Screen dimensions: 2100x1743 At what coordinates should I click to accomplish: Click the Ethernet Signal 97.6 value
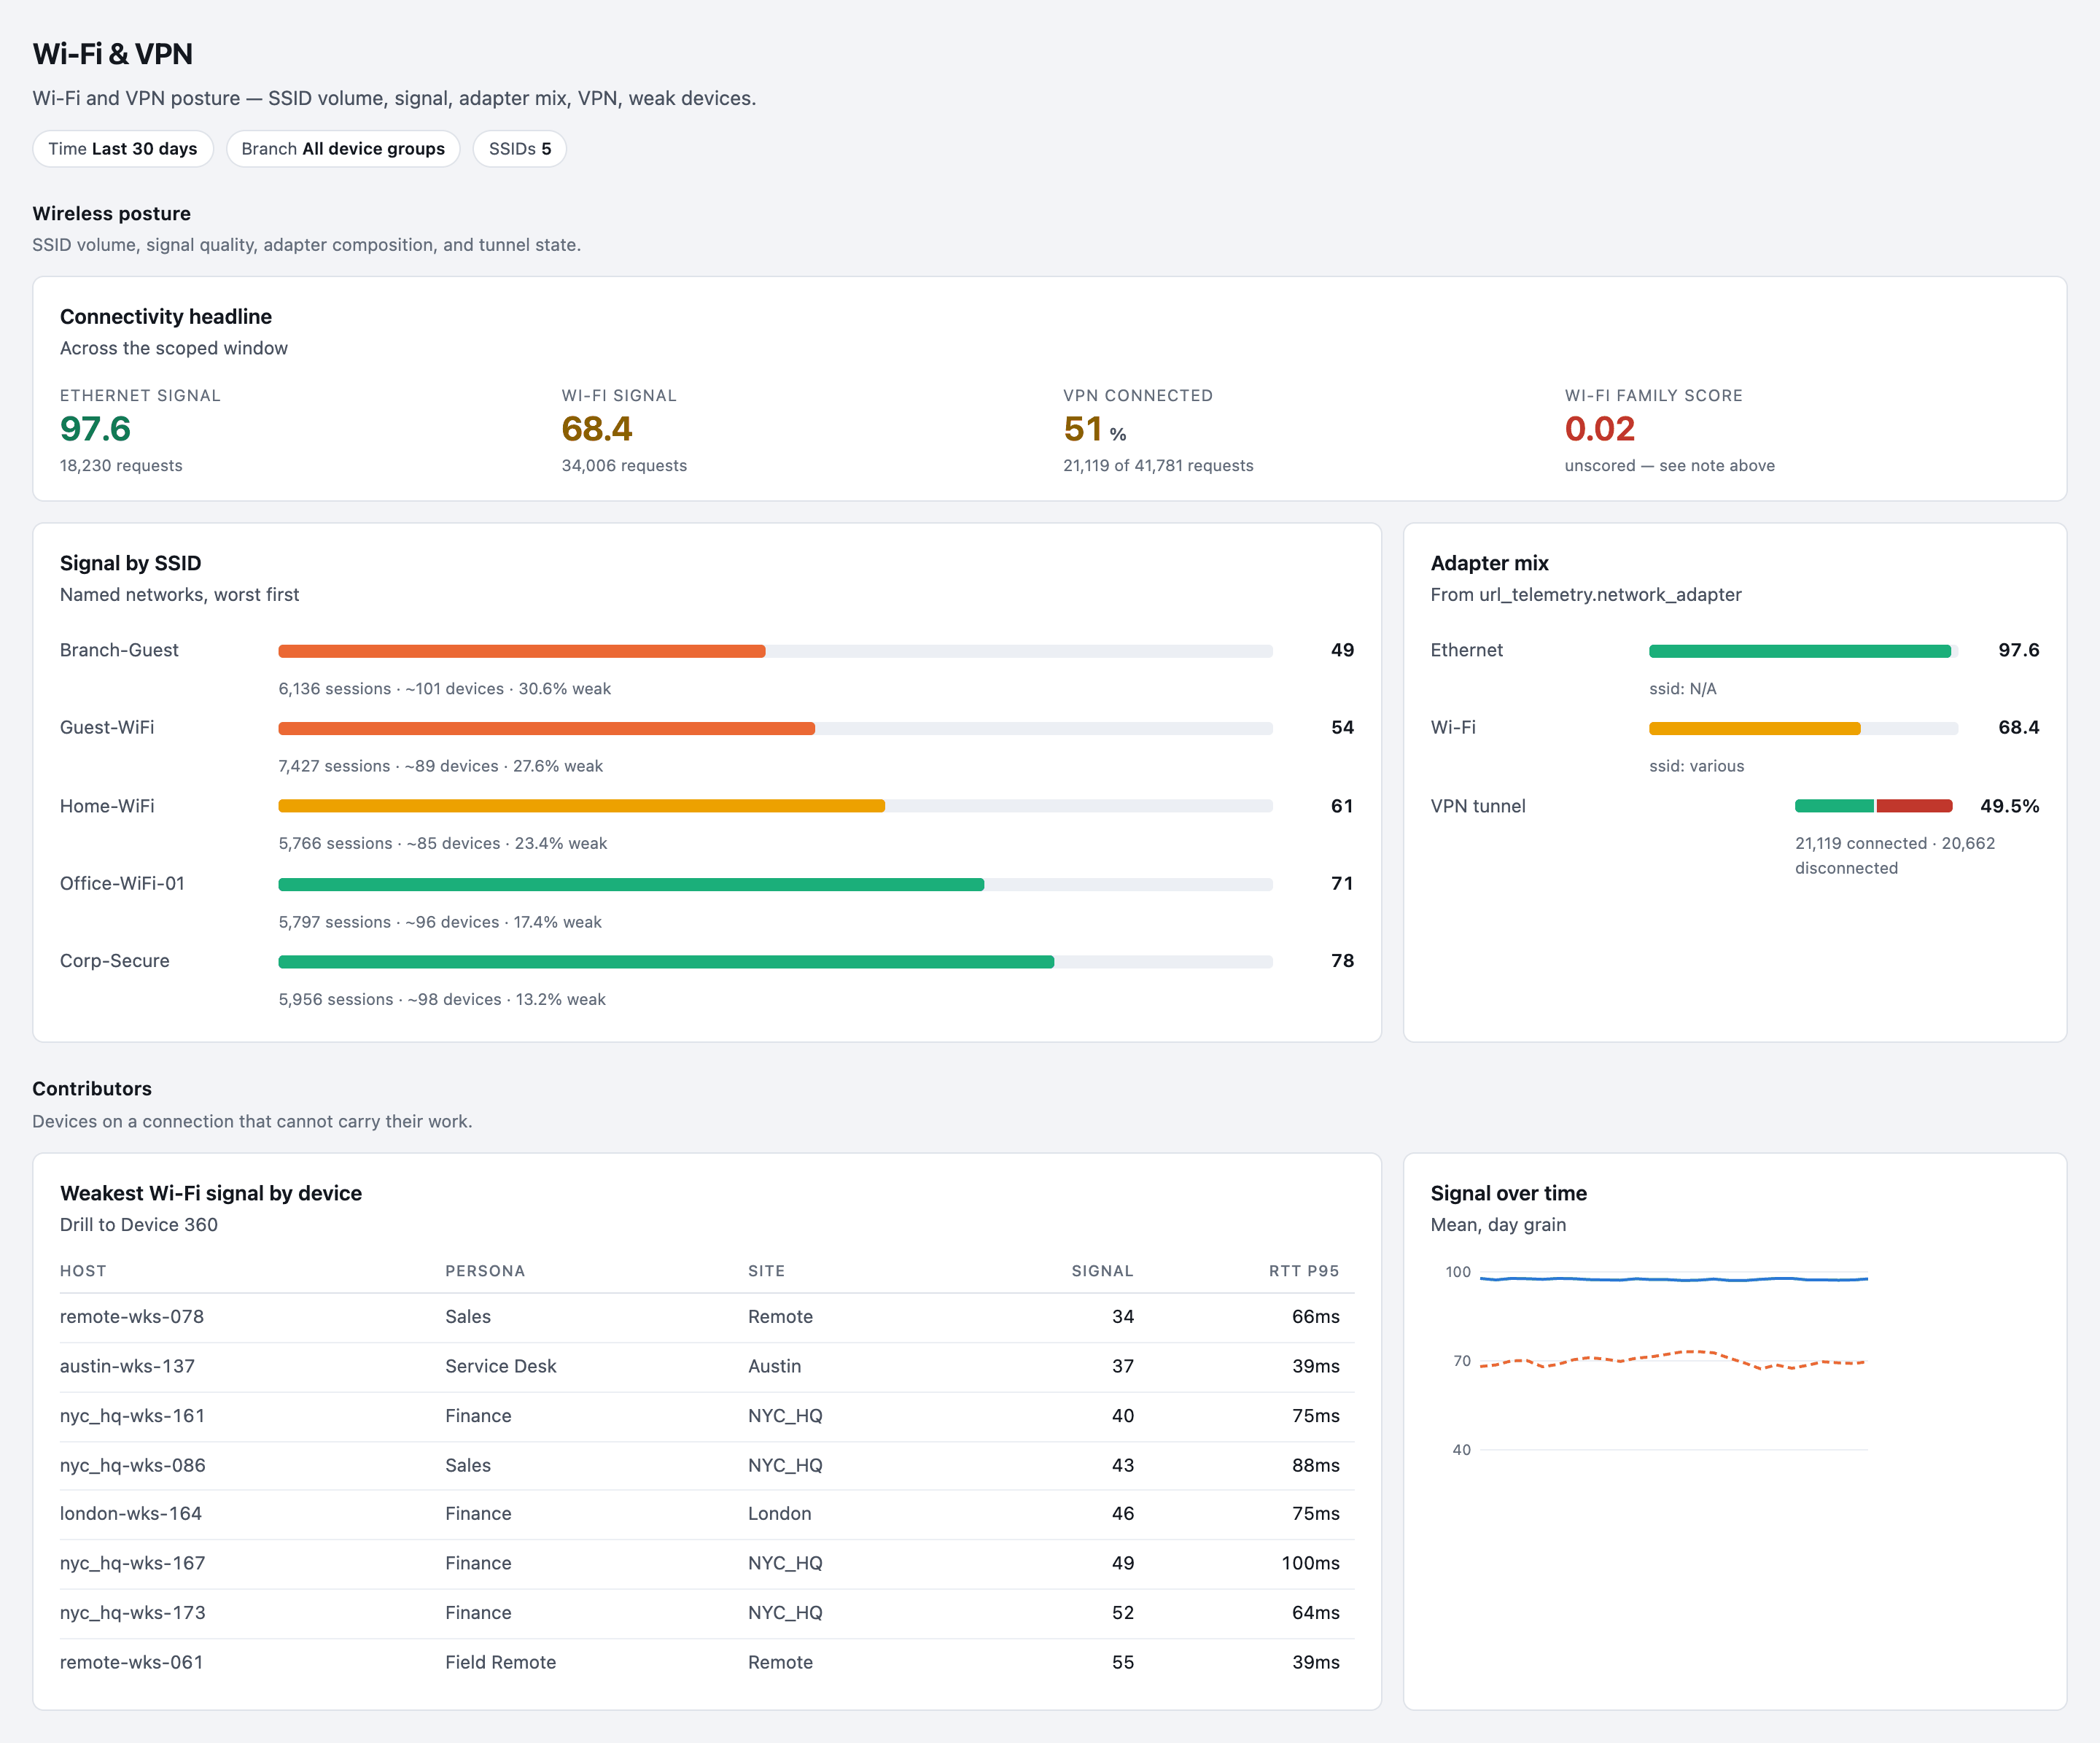click(95, 429)
